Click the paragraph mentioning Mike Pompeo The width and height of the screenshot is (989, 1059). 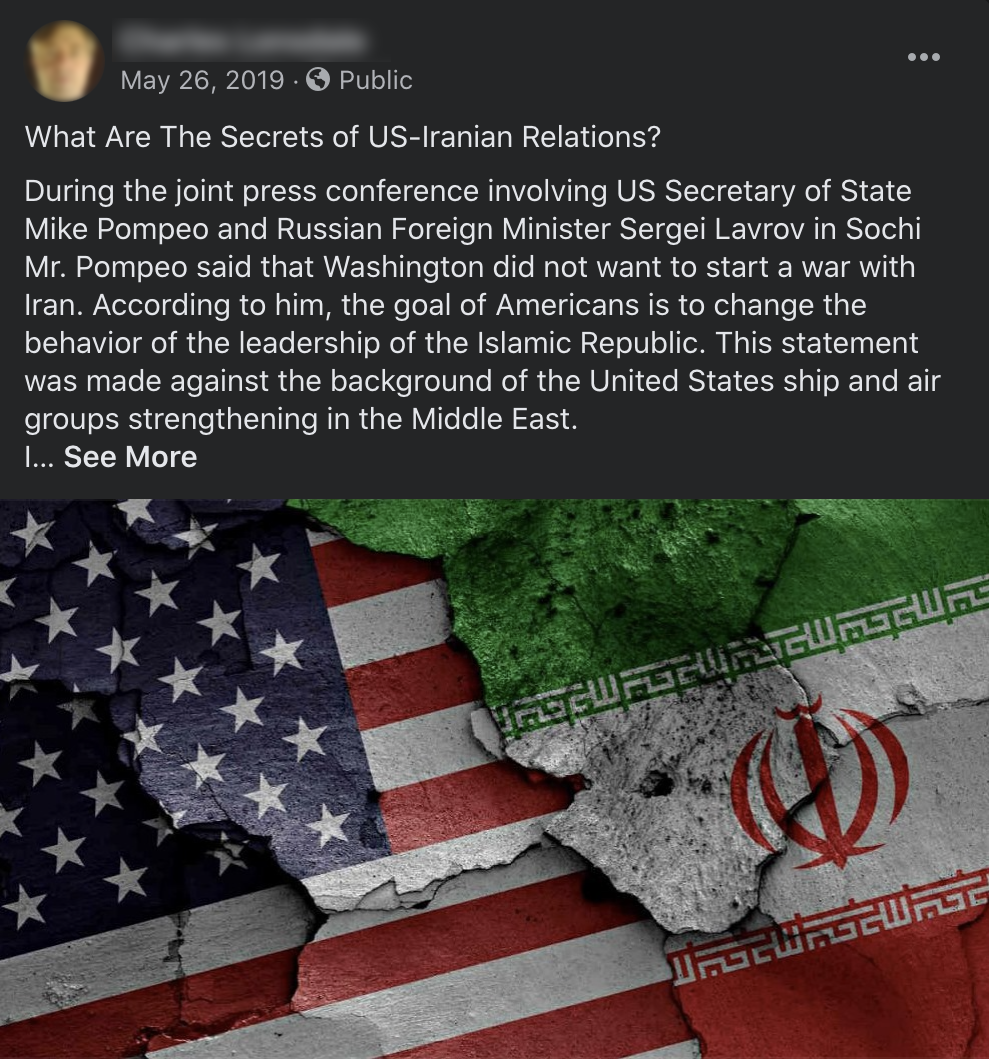point(482,305)
